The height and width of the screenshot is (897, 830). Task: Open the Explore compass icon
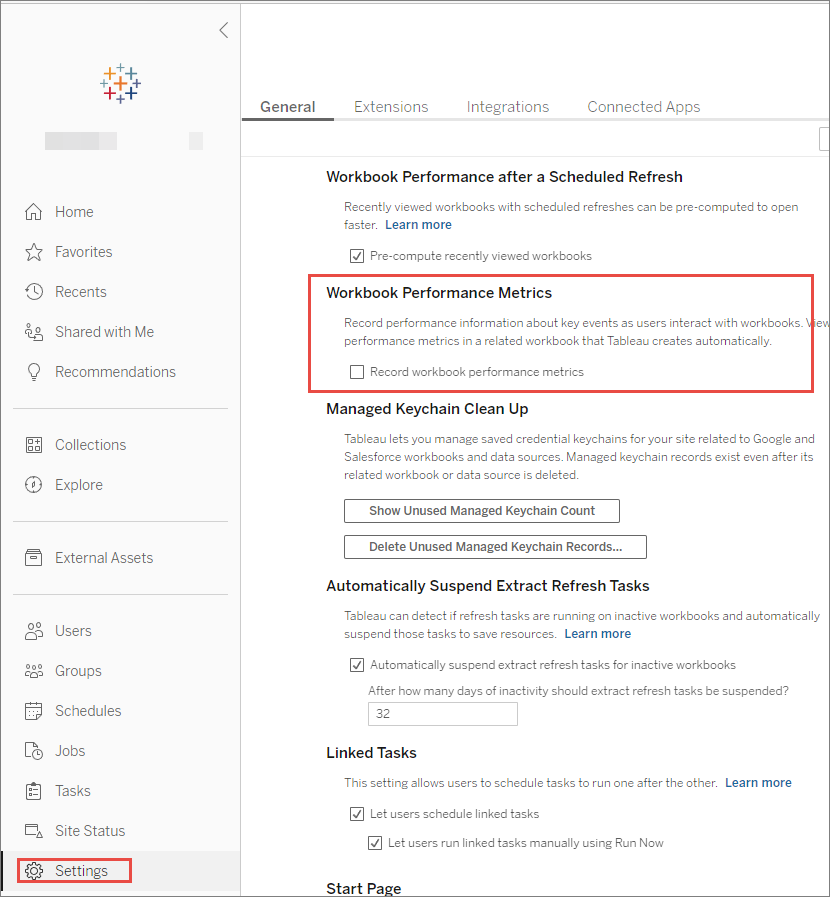click(x=34, y=485)
